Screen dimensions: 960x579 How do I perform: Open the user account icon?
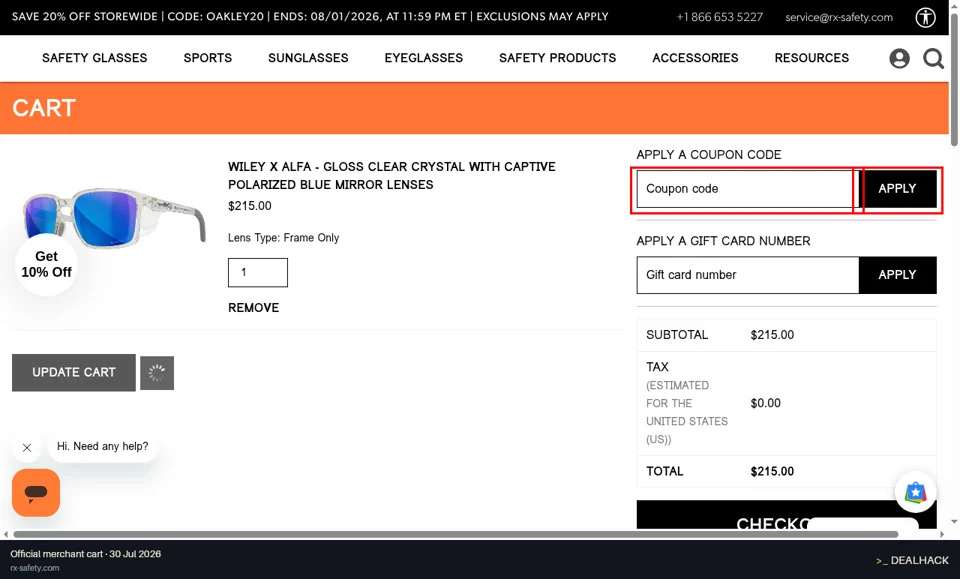click(x=899, y=58)
